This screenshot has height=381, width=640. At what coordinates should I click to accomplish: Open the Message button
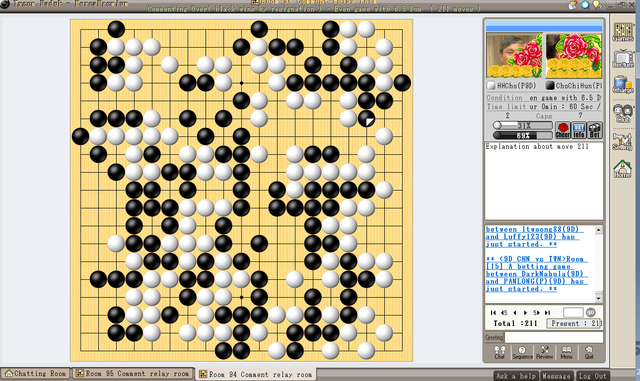557,376
